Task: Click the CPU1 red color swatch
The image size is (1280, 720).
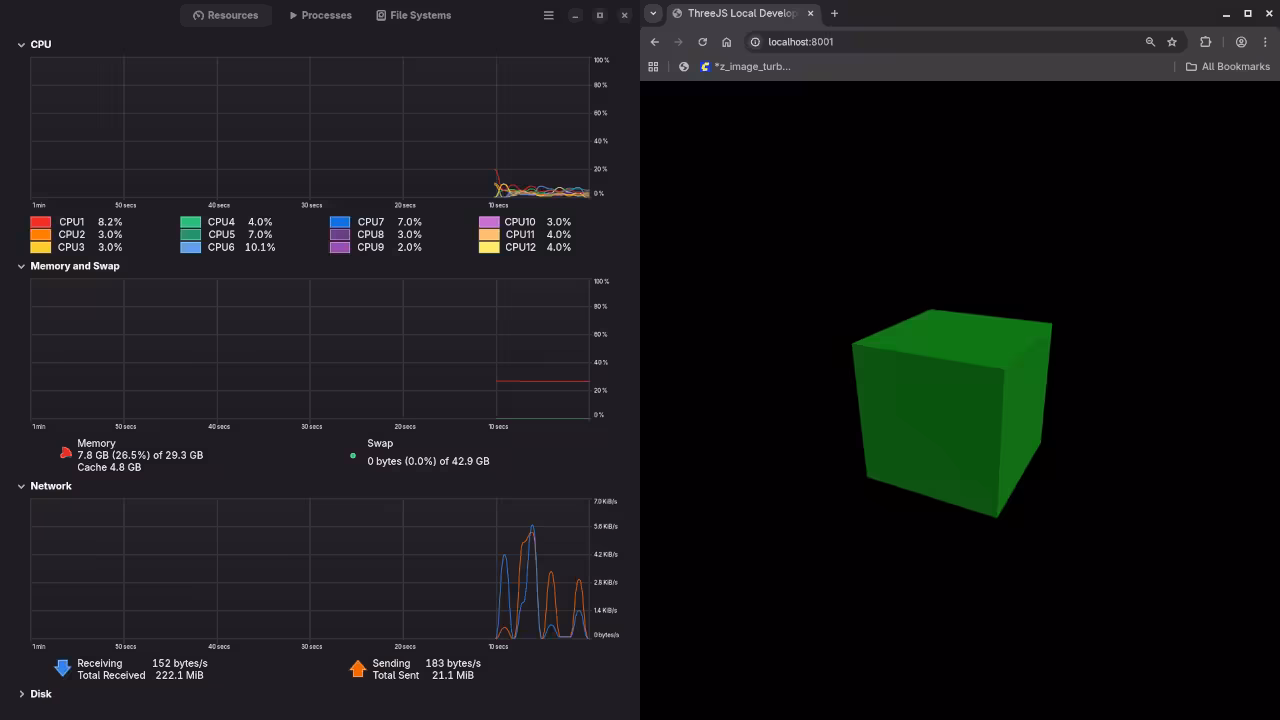Action: click(40, 221)
